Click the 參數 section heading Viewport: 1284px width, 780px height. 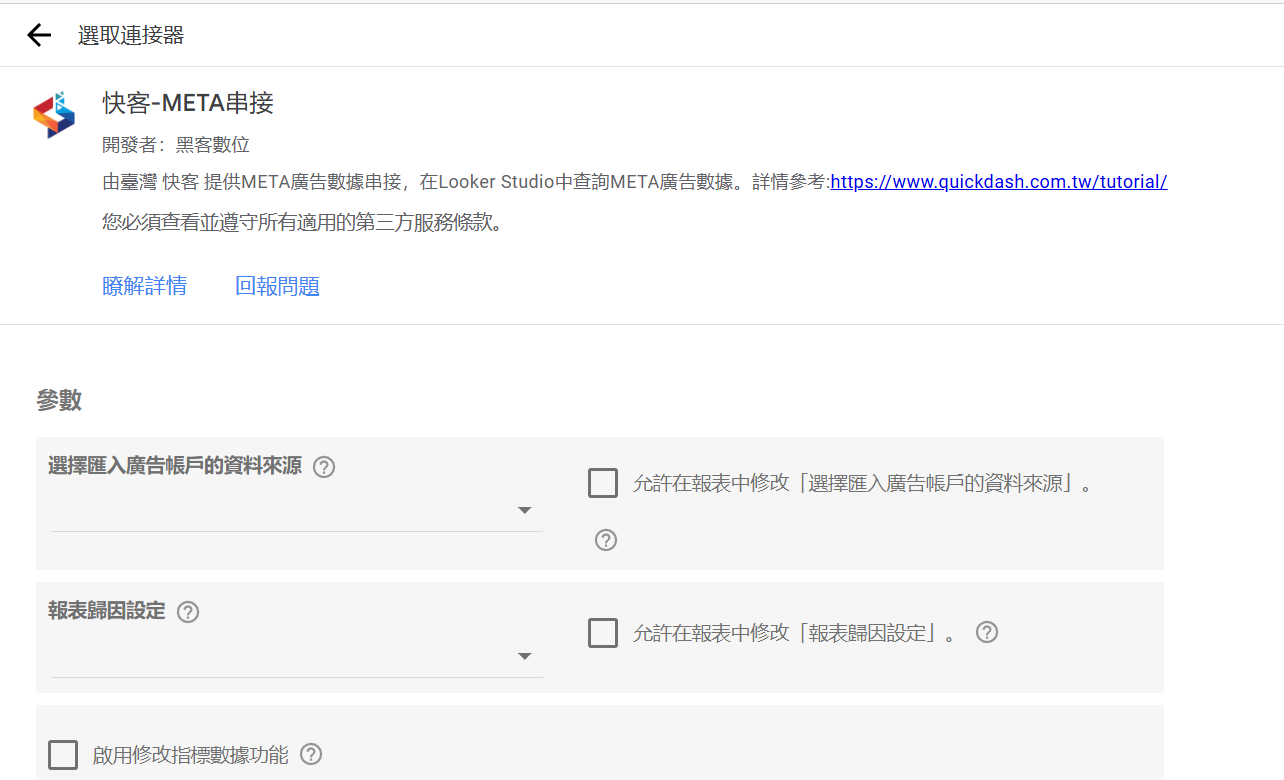coord(59,401)
